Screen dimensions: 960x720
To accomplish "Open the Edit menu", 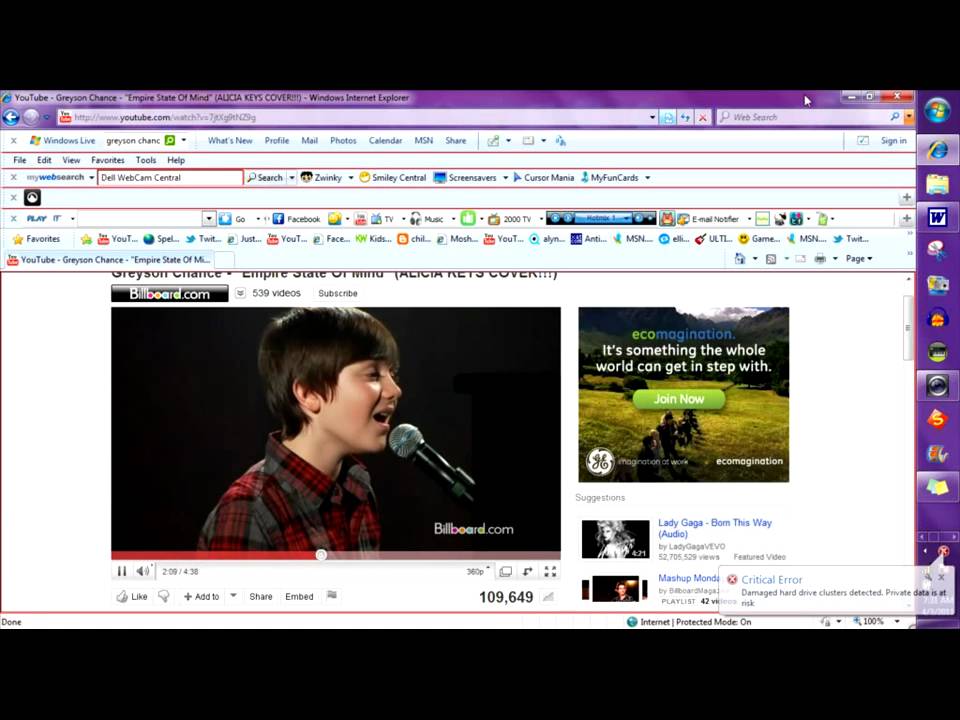I will pyautogui.click(x=44, y=160).
